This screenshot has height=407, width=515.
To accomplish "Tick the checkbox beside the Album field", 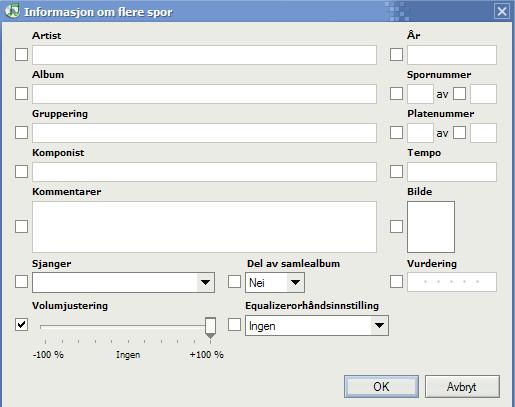I will click(21, 93).
